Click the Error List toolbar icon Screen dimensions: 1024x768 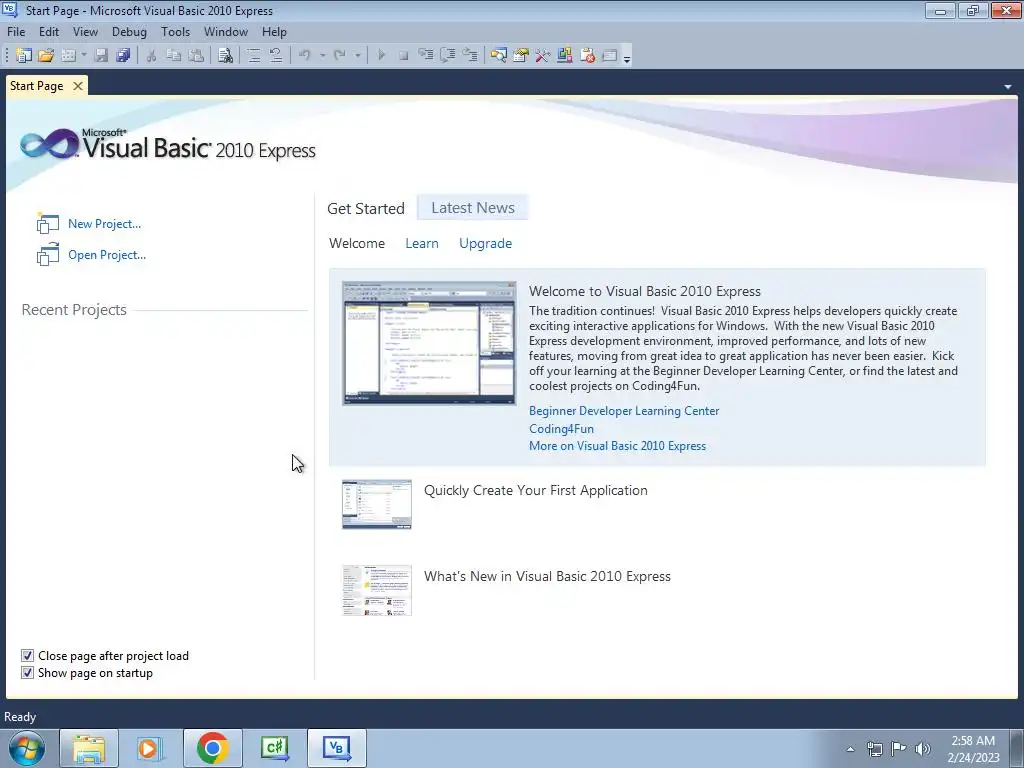pyautogui.click(x=588, y=56)
